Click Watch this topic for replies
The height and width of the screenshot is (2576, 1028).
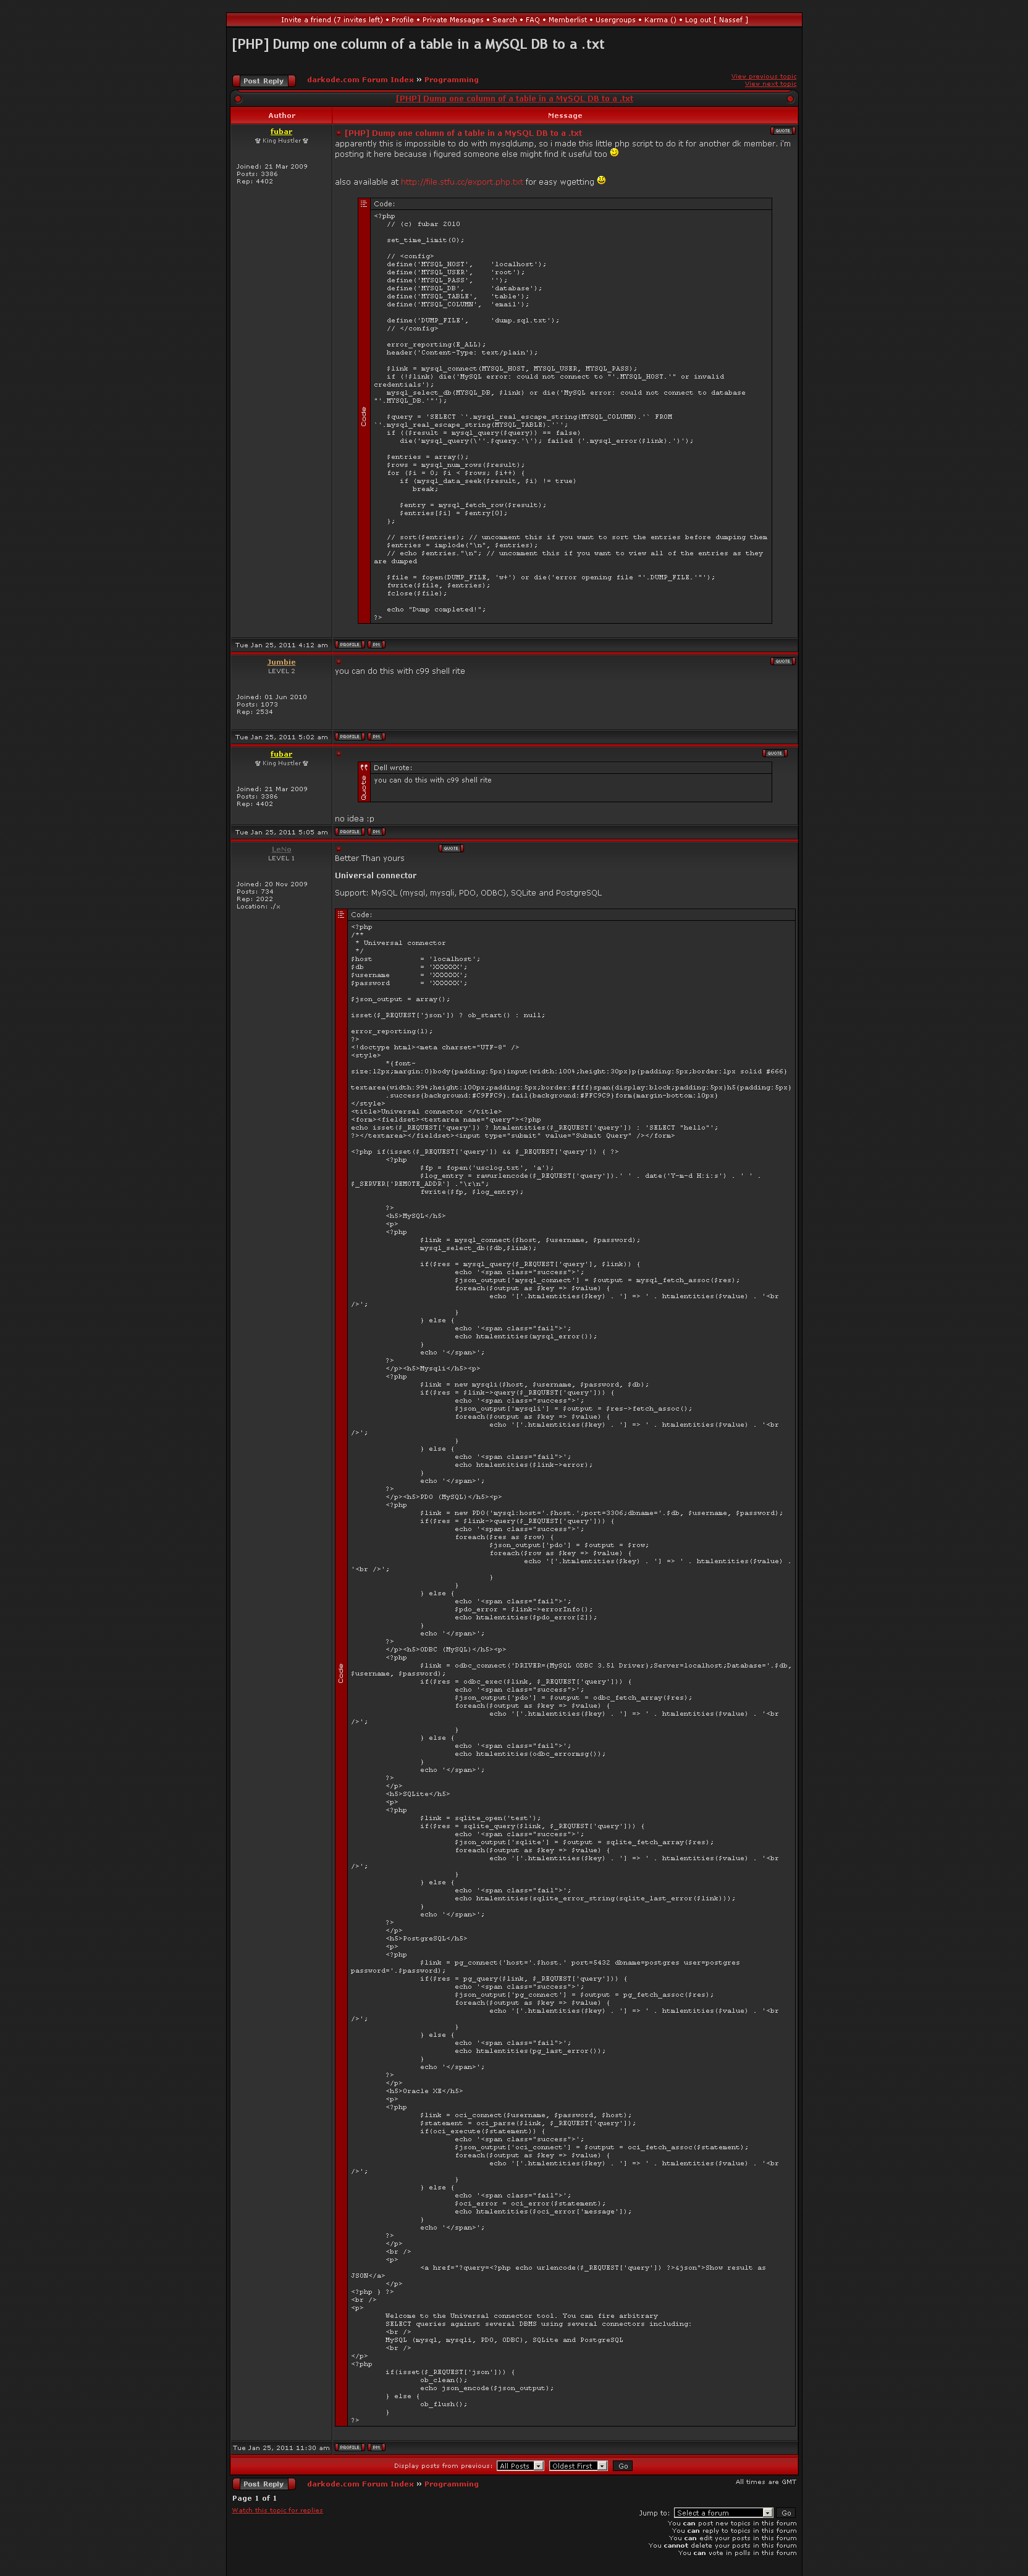pyautogui.click(x=277, y=2509)
